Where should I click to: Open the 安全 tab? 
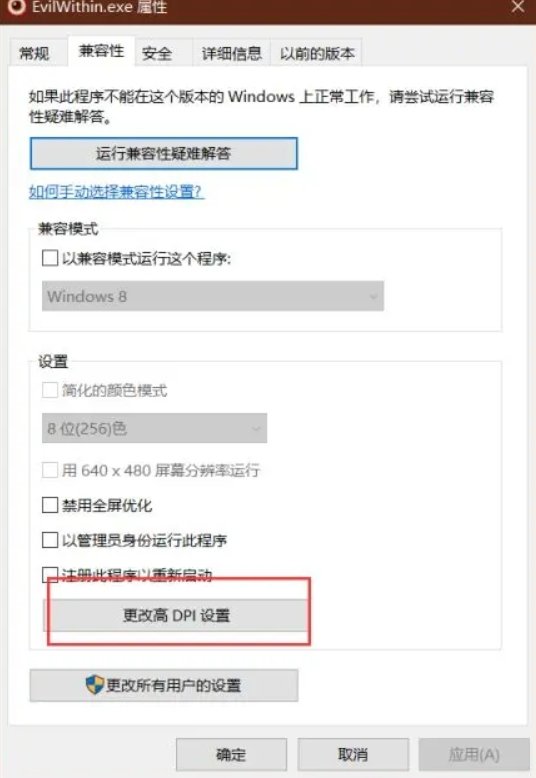click(157, 53)
